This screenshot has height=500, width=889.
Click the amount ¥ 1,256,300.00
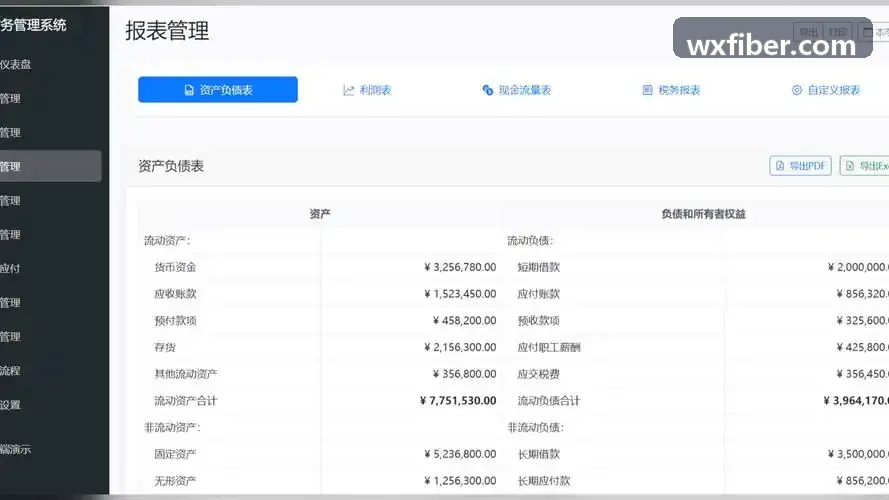(x=460, y=480)
